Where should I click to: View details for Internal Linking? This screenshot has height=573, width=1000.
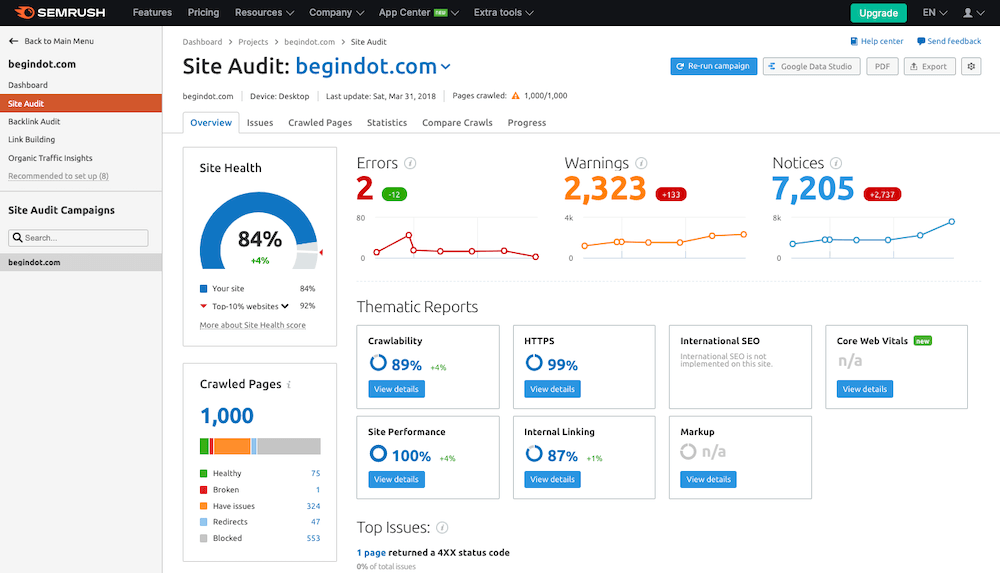click(x=552, y=479)
